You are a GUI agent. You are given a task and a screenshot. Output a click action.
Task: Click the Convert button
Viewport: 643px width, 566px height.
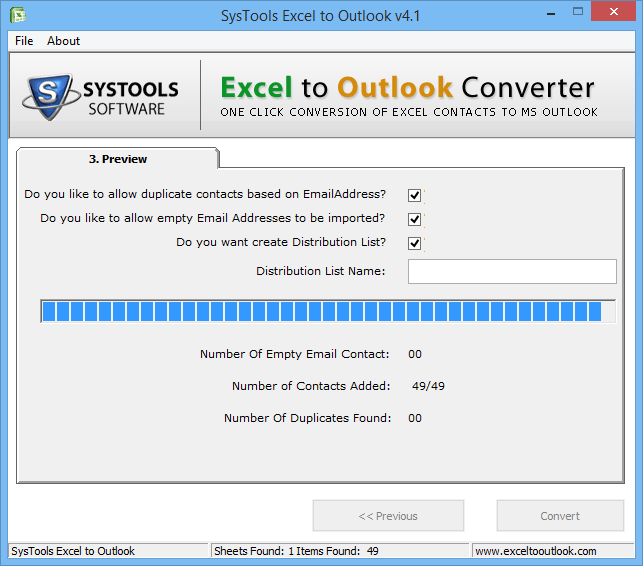click(560, 516)
